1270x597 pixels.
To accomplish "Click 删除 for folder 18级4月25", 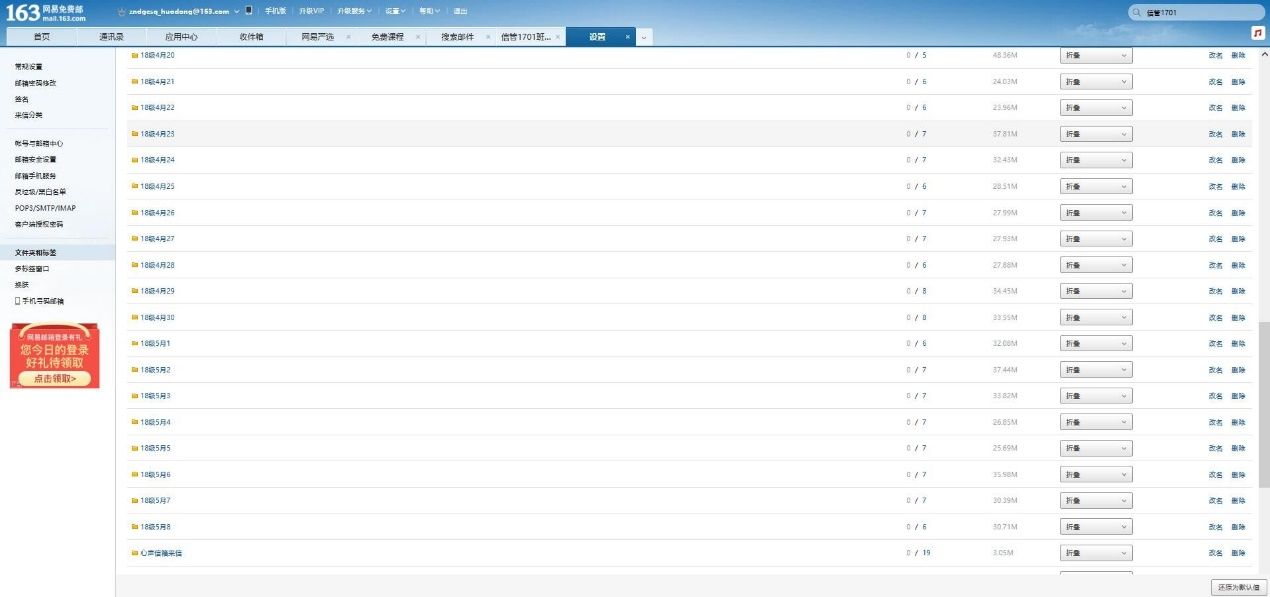I will [x=1238, y=187].
